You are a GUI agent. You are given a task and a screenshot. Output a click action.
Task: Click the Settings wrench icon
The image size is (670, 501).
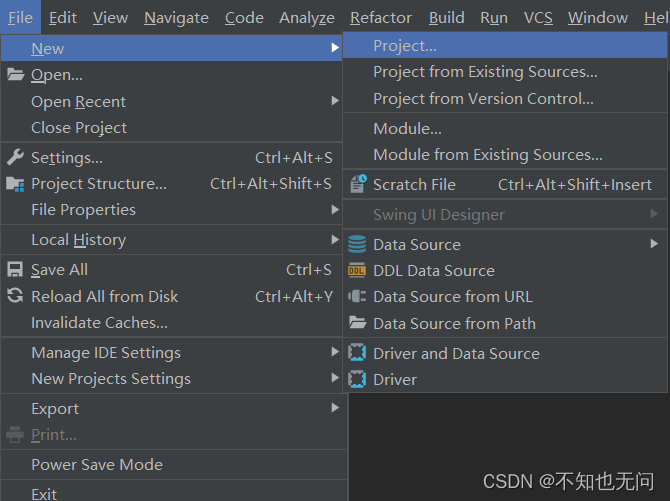click(15, 158)
